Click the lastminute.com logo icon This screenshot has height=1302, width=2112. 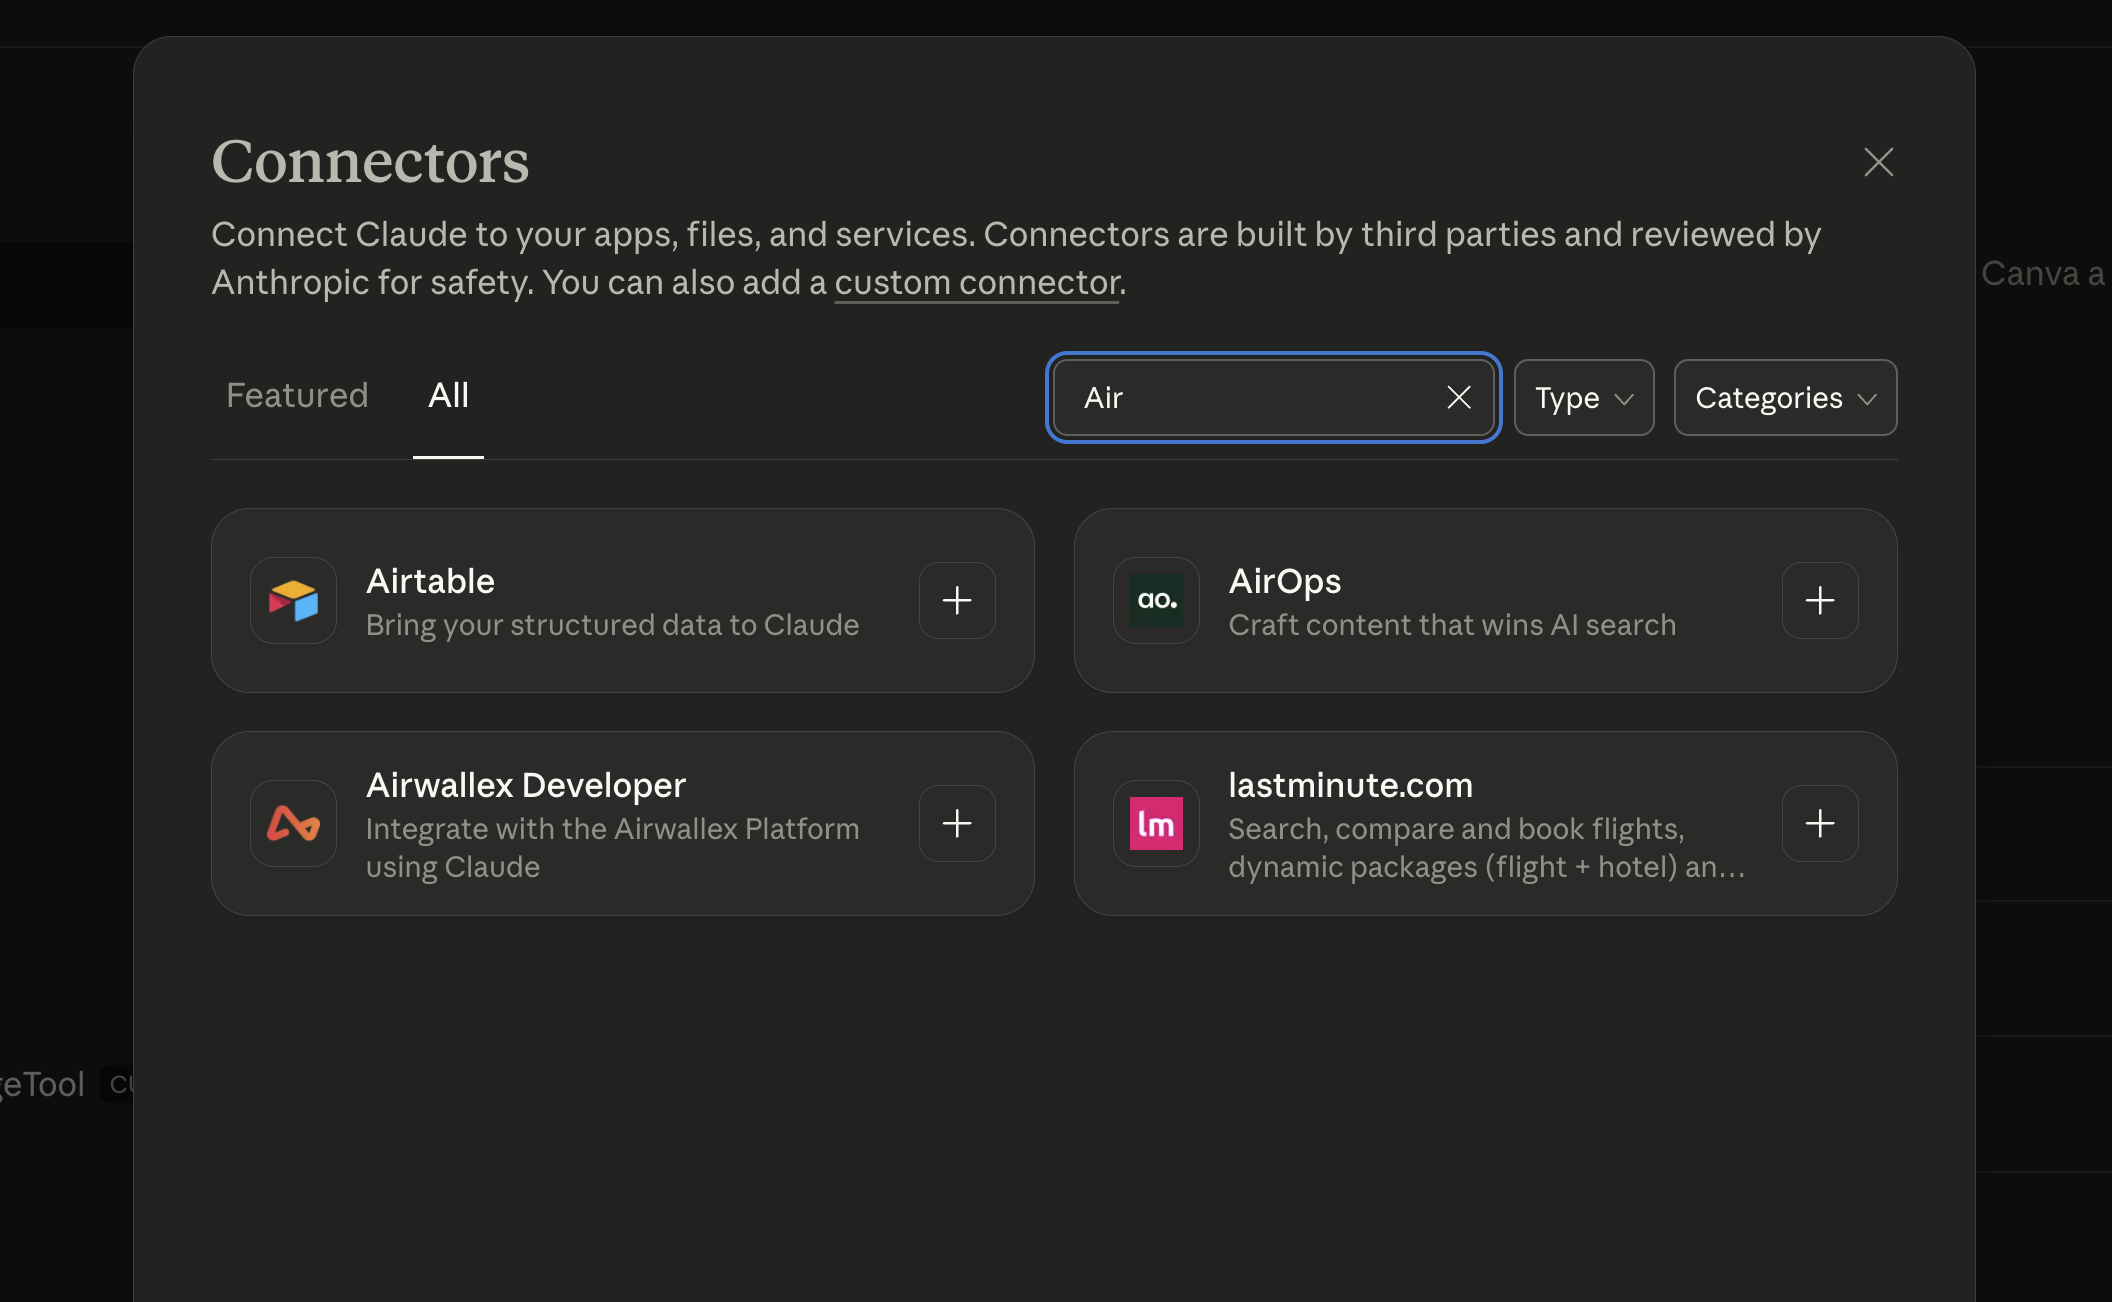coord(1156,823)
